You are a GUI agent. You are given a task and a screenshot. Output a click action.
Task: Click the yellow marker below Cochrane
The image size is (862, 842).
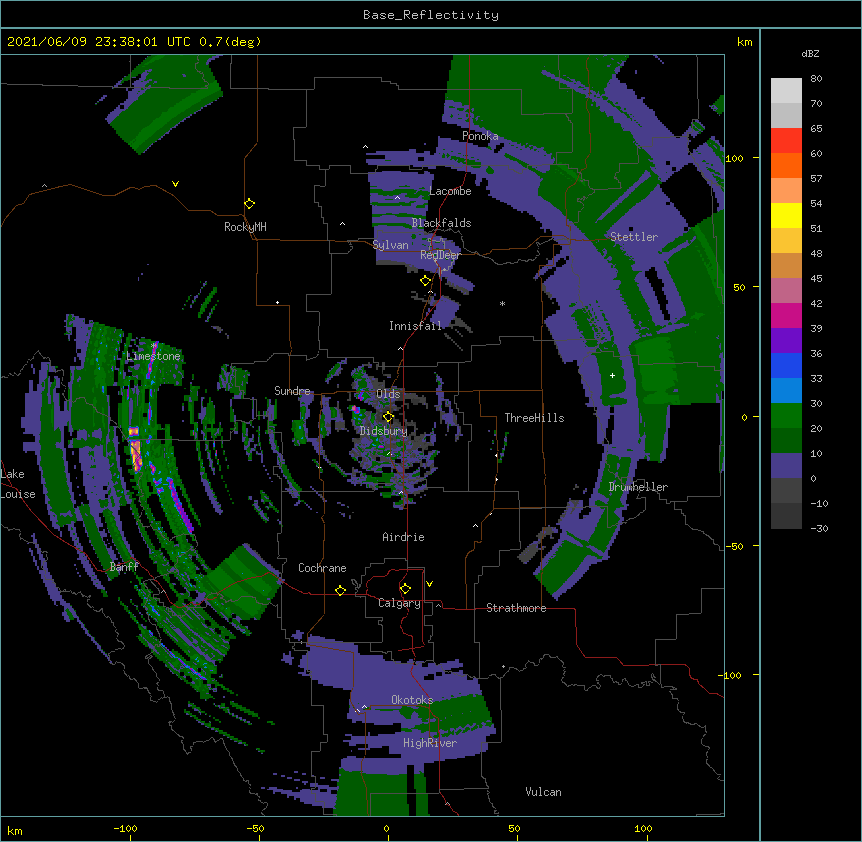pos(340,590)
